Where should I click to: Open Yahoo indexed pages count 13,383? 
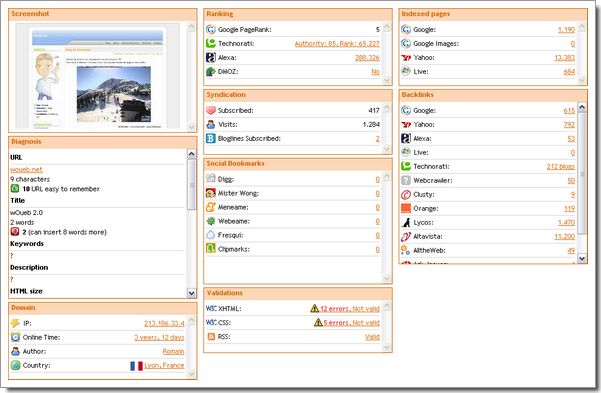point(565,58)
